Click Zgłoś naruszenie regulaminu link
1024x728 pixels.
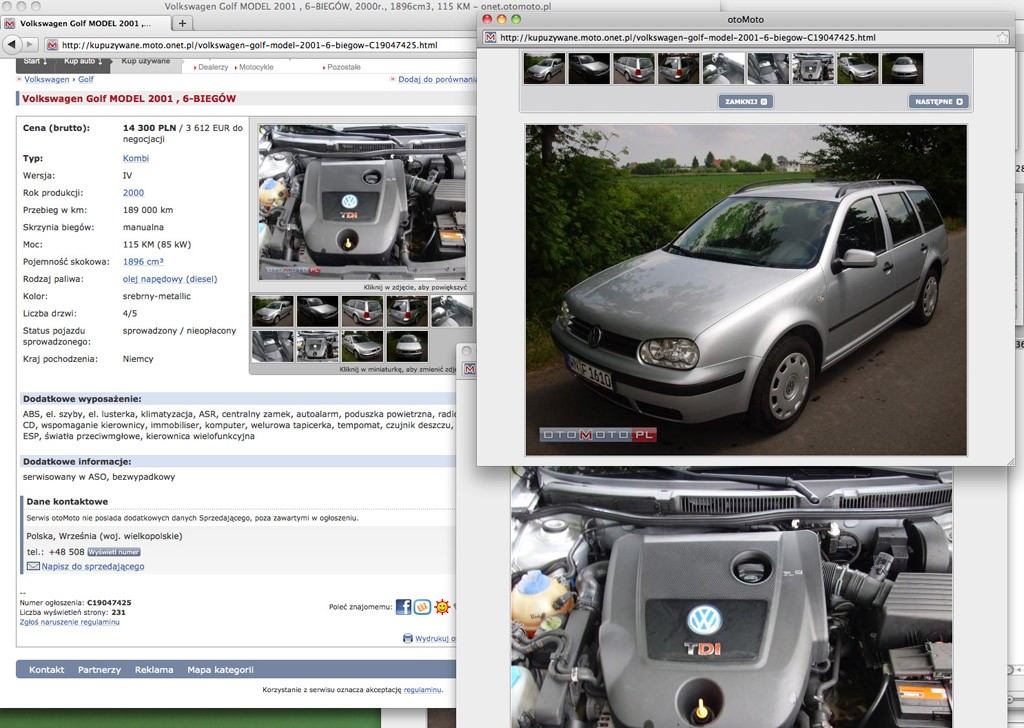(x=69, y=622)
